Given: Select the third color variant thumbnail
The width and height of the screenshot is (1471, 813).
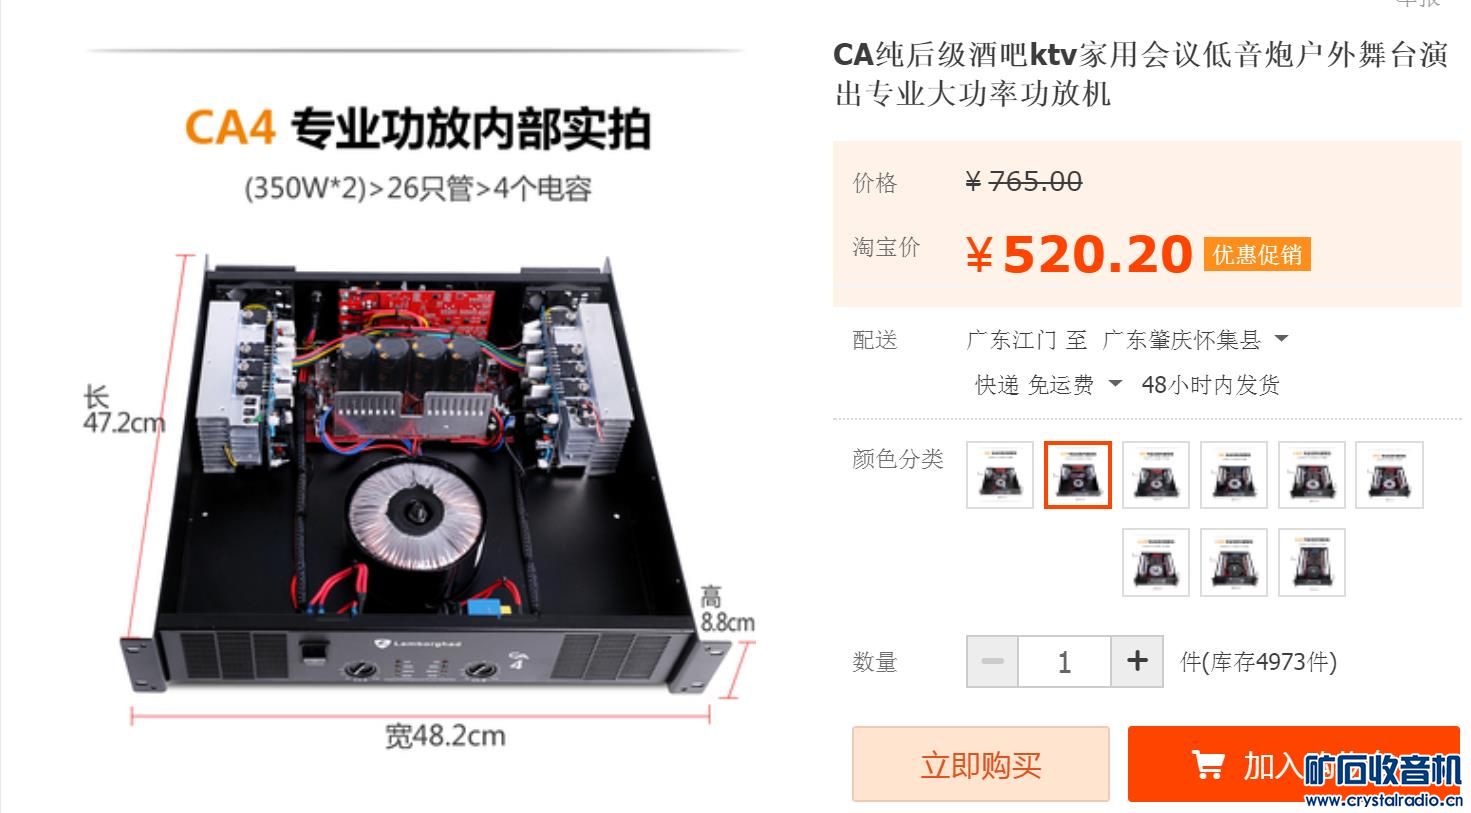Looking at the screenshot, I should coord(1156,475).
